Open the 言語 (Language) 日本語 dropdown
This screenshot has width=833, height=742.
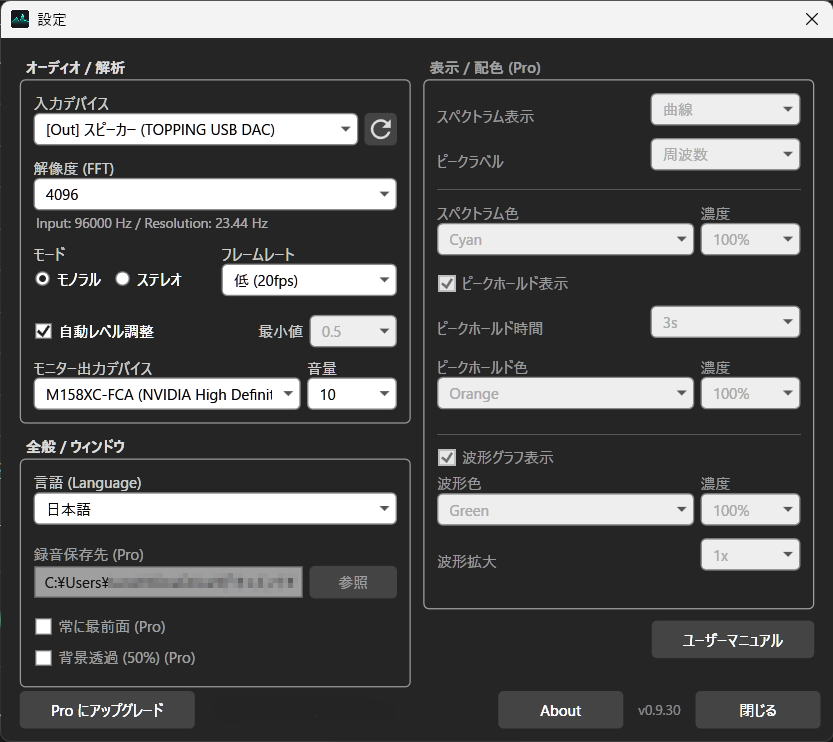coord(215,509)
